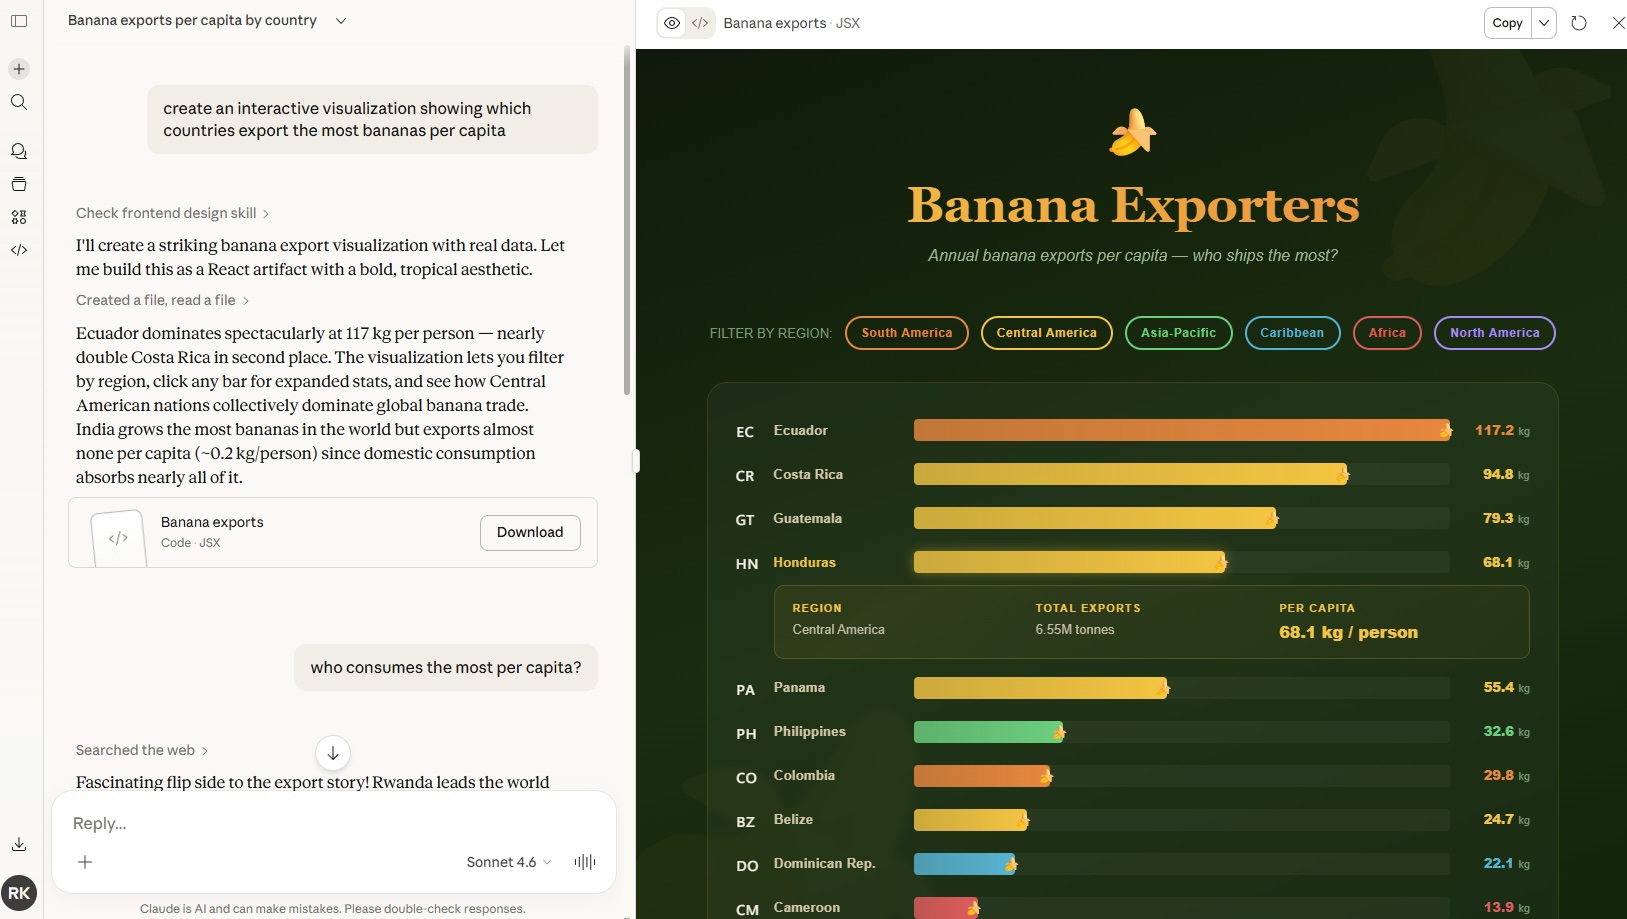
Task: Open the Sonnet 4.6 model selector
Action: [x=506, y=861]
